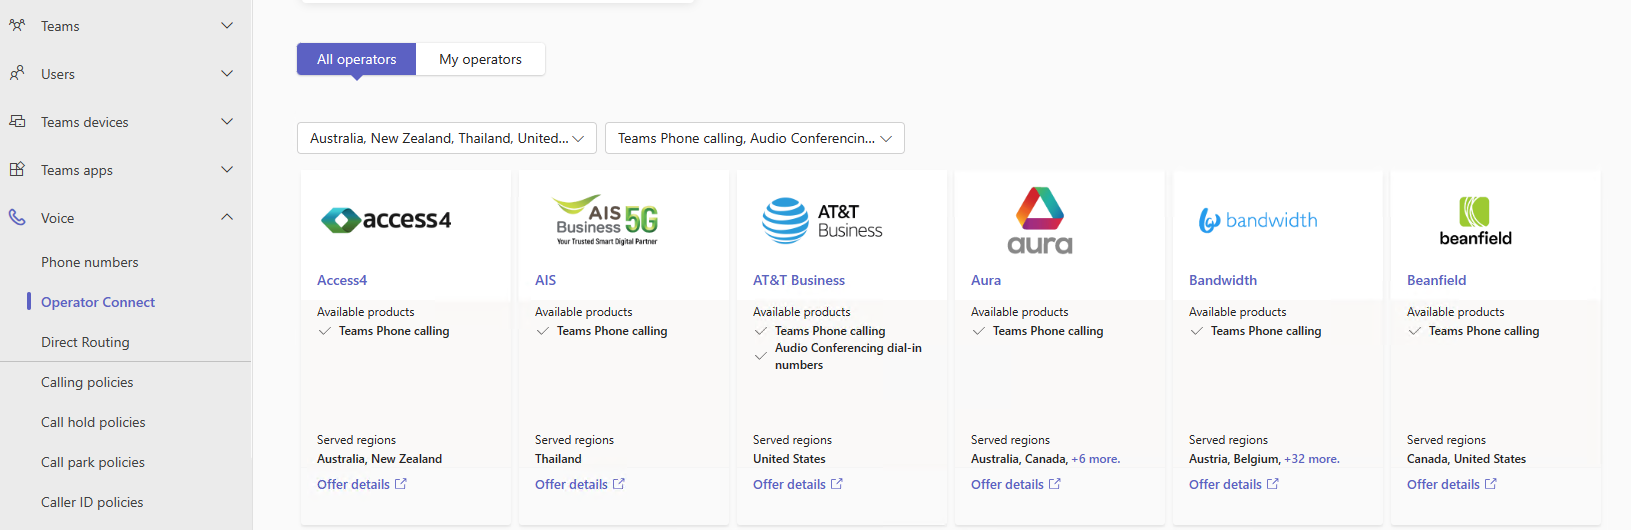Open the Bandwidth operator link
The image size is (1631, 530).
tap(1223, 280)
